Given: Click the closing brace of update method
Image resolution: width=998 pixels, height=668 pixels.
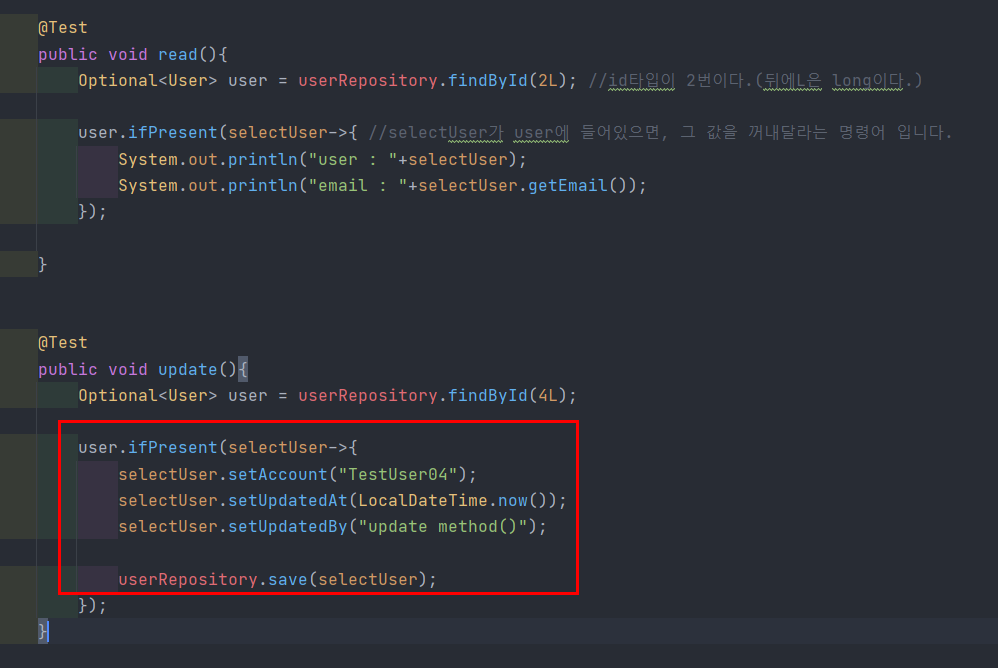Looking at the screenshot, I should [43, 631].
